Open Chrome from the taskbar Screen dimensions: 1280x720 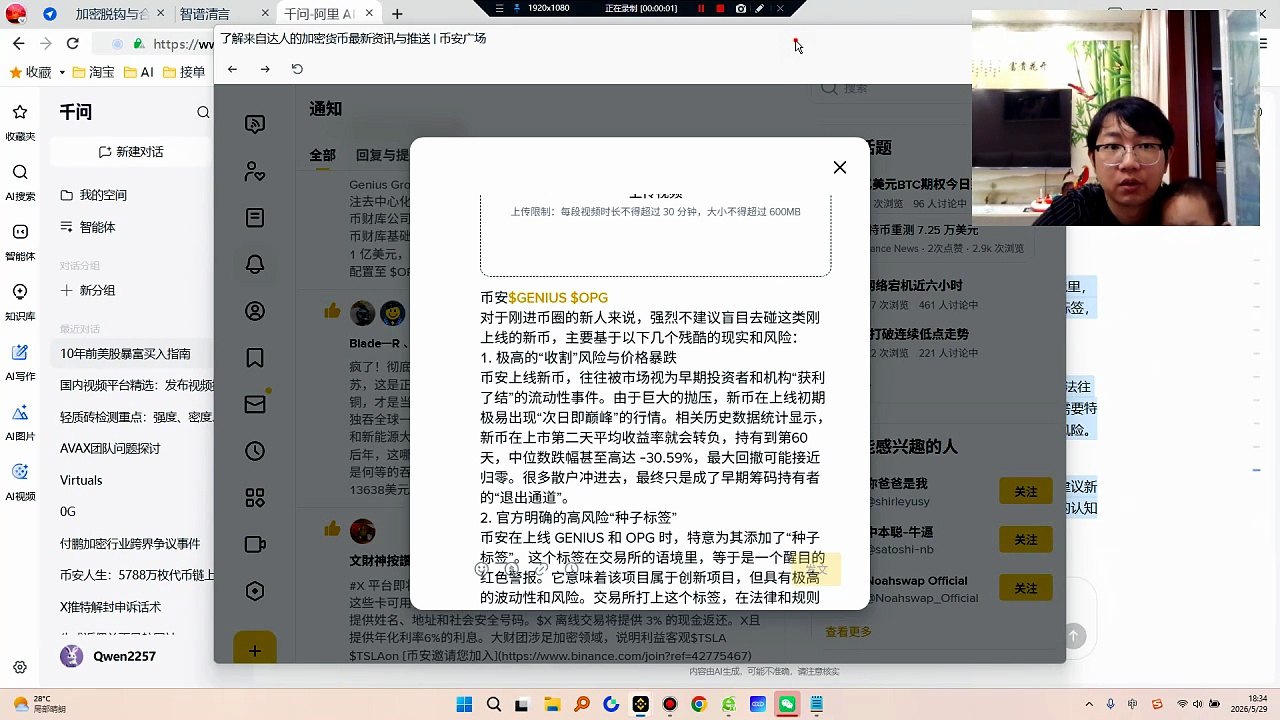pyautogui.click(x=698, y=704)
